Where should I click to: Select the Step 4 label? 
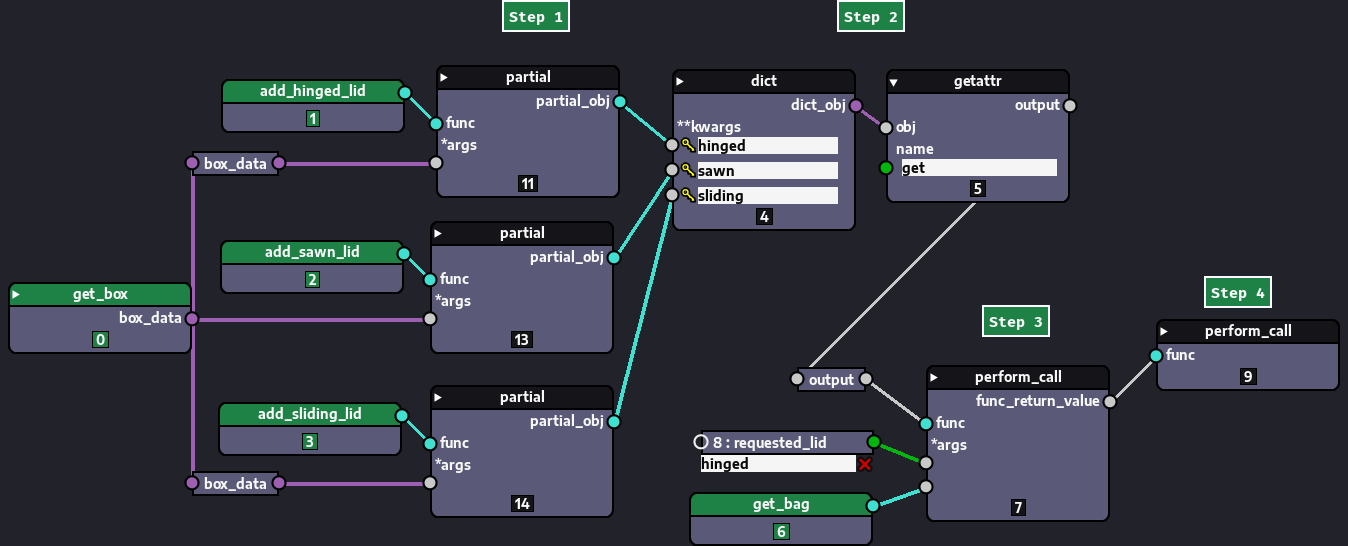(x=1237, y=293)
